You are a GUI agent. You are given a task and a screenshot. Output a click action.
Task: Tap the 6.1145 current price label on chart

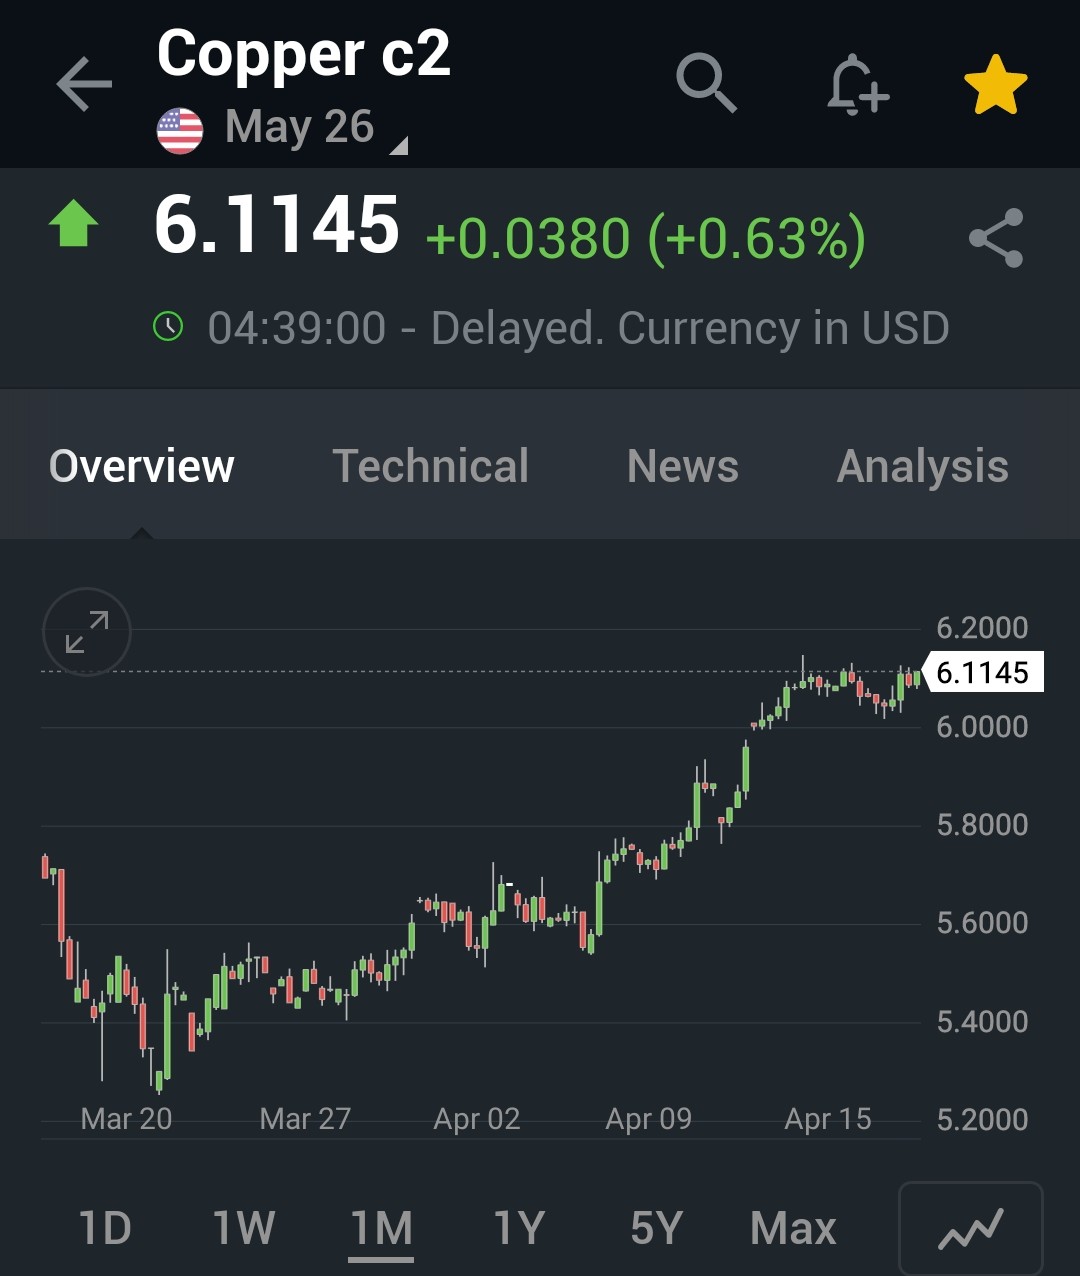982,673
